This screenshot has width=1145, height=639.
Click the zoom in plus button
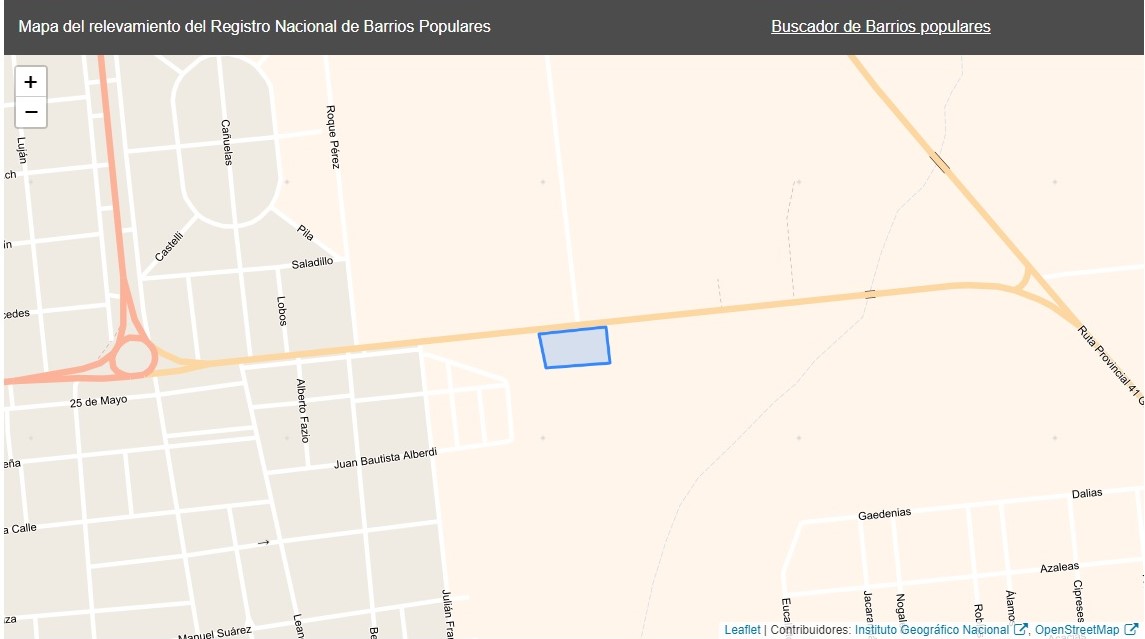[x=31, y=82]
